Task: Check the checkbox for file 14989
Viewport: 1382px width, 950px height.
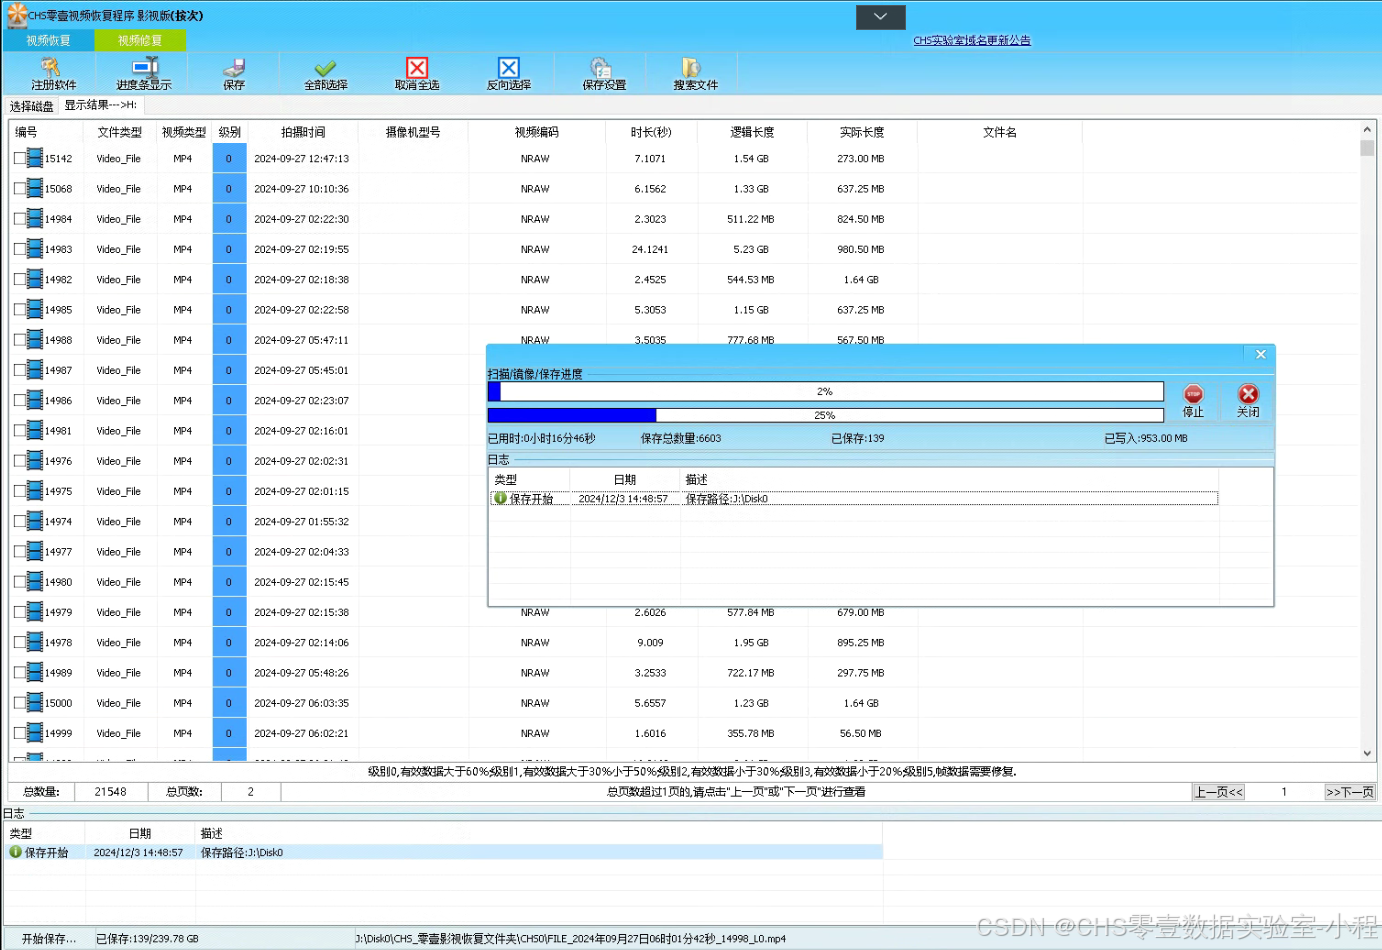Action: click(x=20, y=673)
